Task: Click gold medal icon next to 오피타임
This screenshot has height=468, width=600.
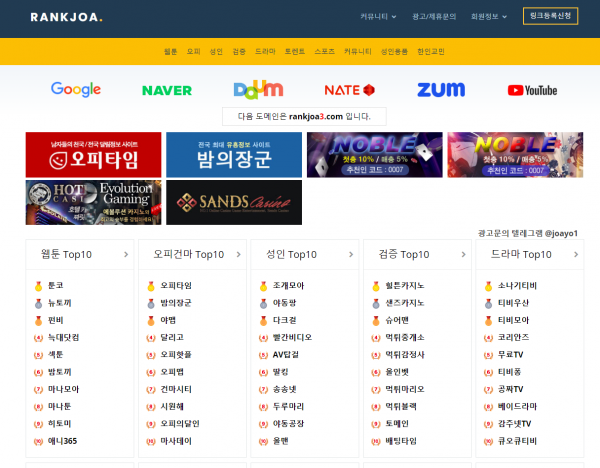Action: 151,286
